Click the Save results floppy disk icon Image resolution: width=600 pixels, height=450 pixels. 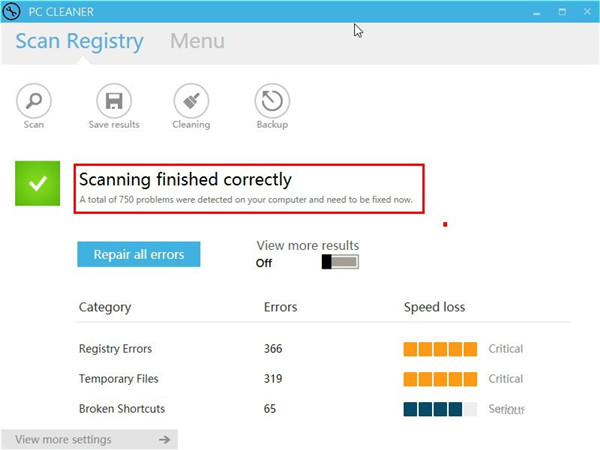(114, 100)
